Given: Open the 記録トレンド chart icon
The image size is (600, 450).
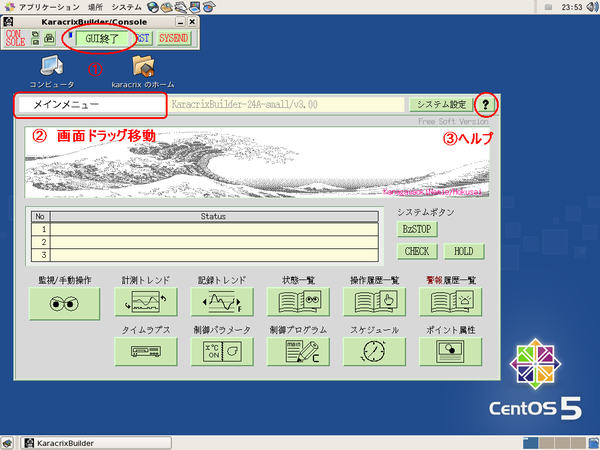Looking at the screenshot, I should (x=222, y=302).
